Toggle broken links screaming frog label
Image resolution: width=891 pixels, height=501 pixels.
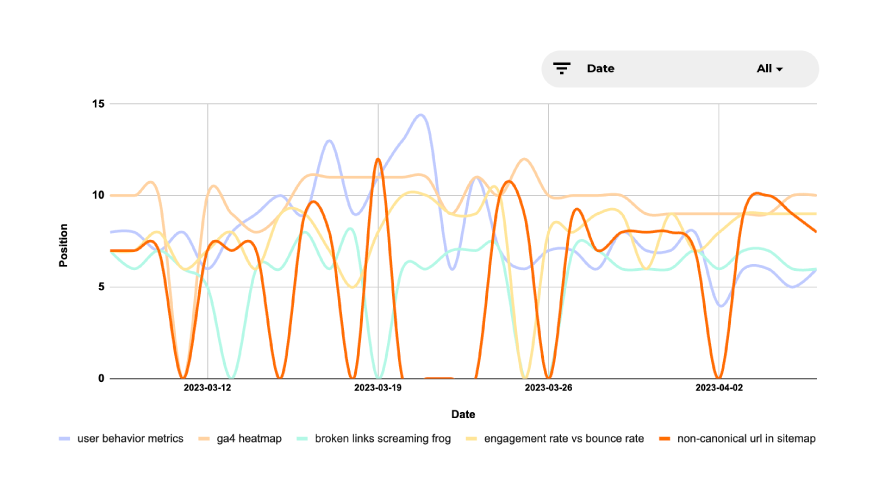point(382,439)
